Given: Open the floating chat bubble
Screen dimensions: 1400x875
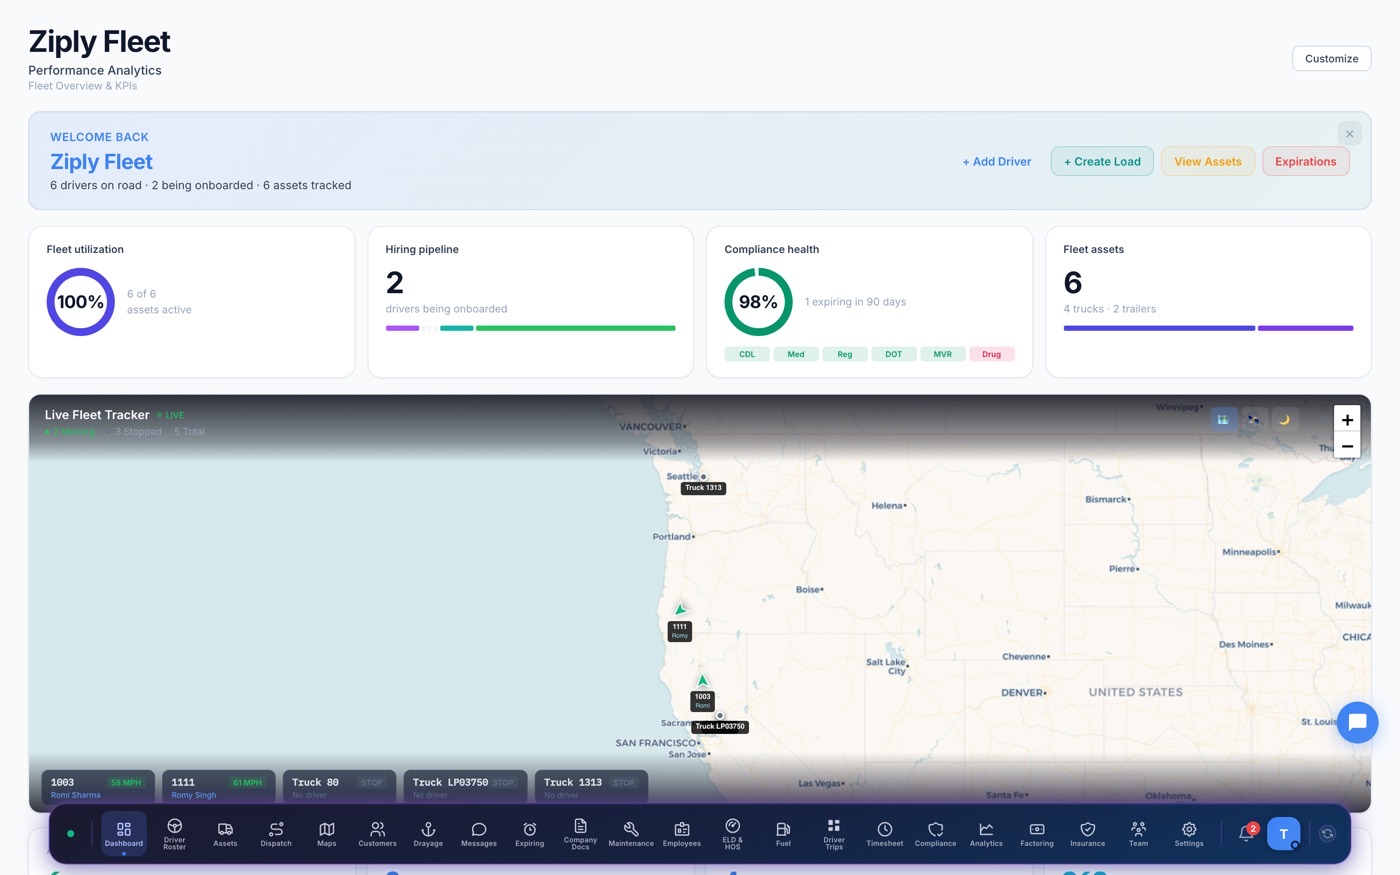Looking at the screenshot, I should [1358, 723].
